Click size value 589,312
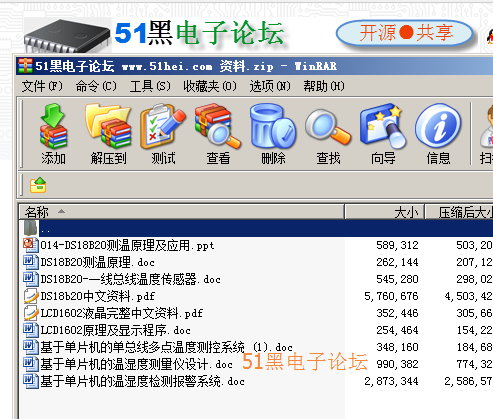The height and width of the screenshot is (419, 493). 397,245
